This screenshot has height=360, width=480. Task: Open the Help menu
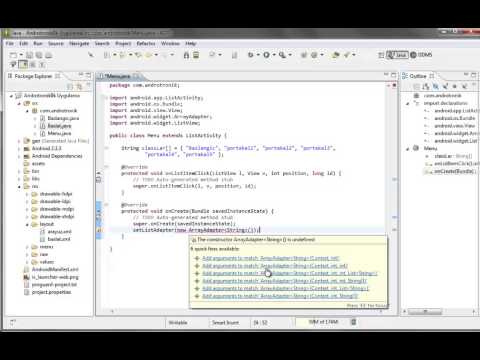tap(191, 44)
